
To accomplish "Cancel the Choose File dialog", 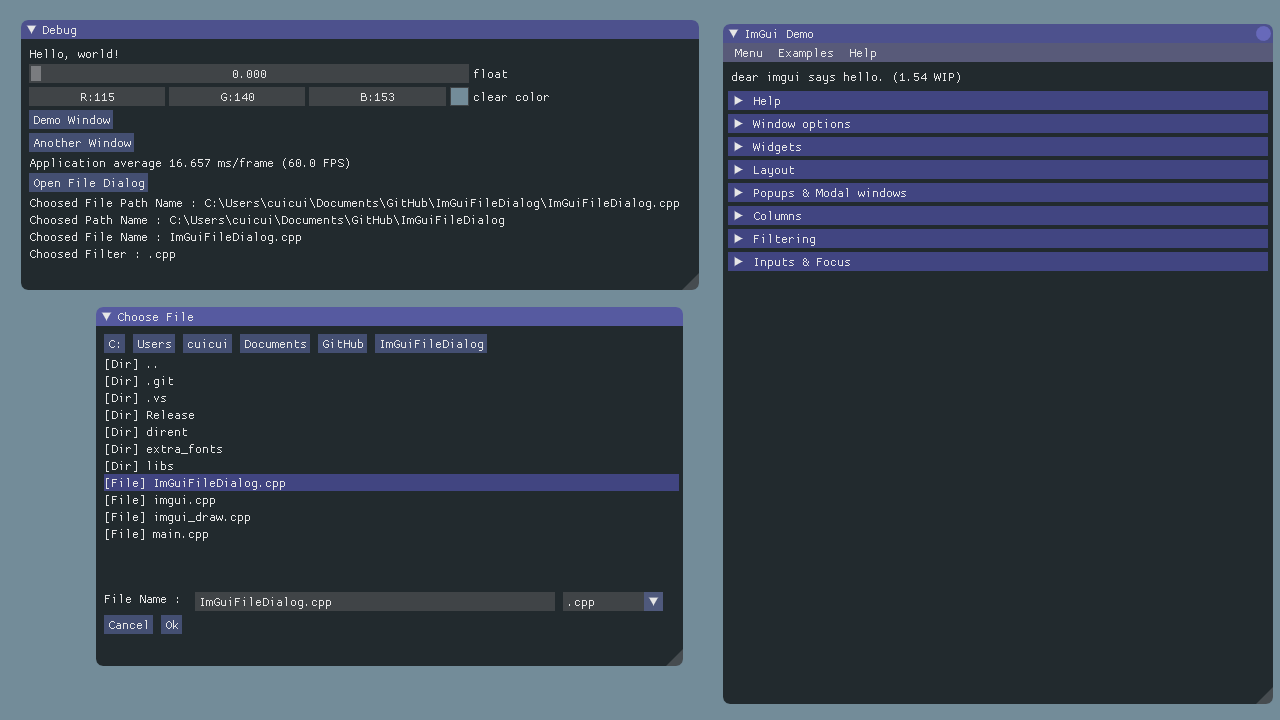I will coord(128,625).
